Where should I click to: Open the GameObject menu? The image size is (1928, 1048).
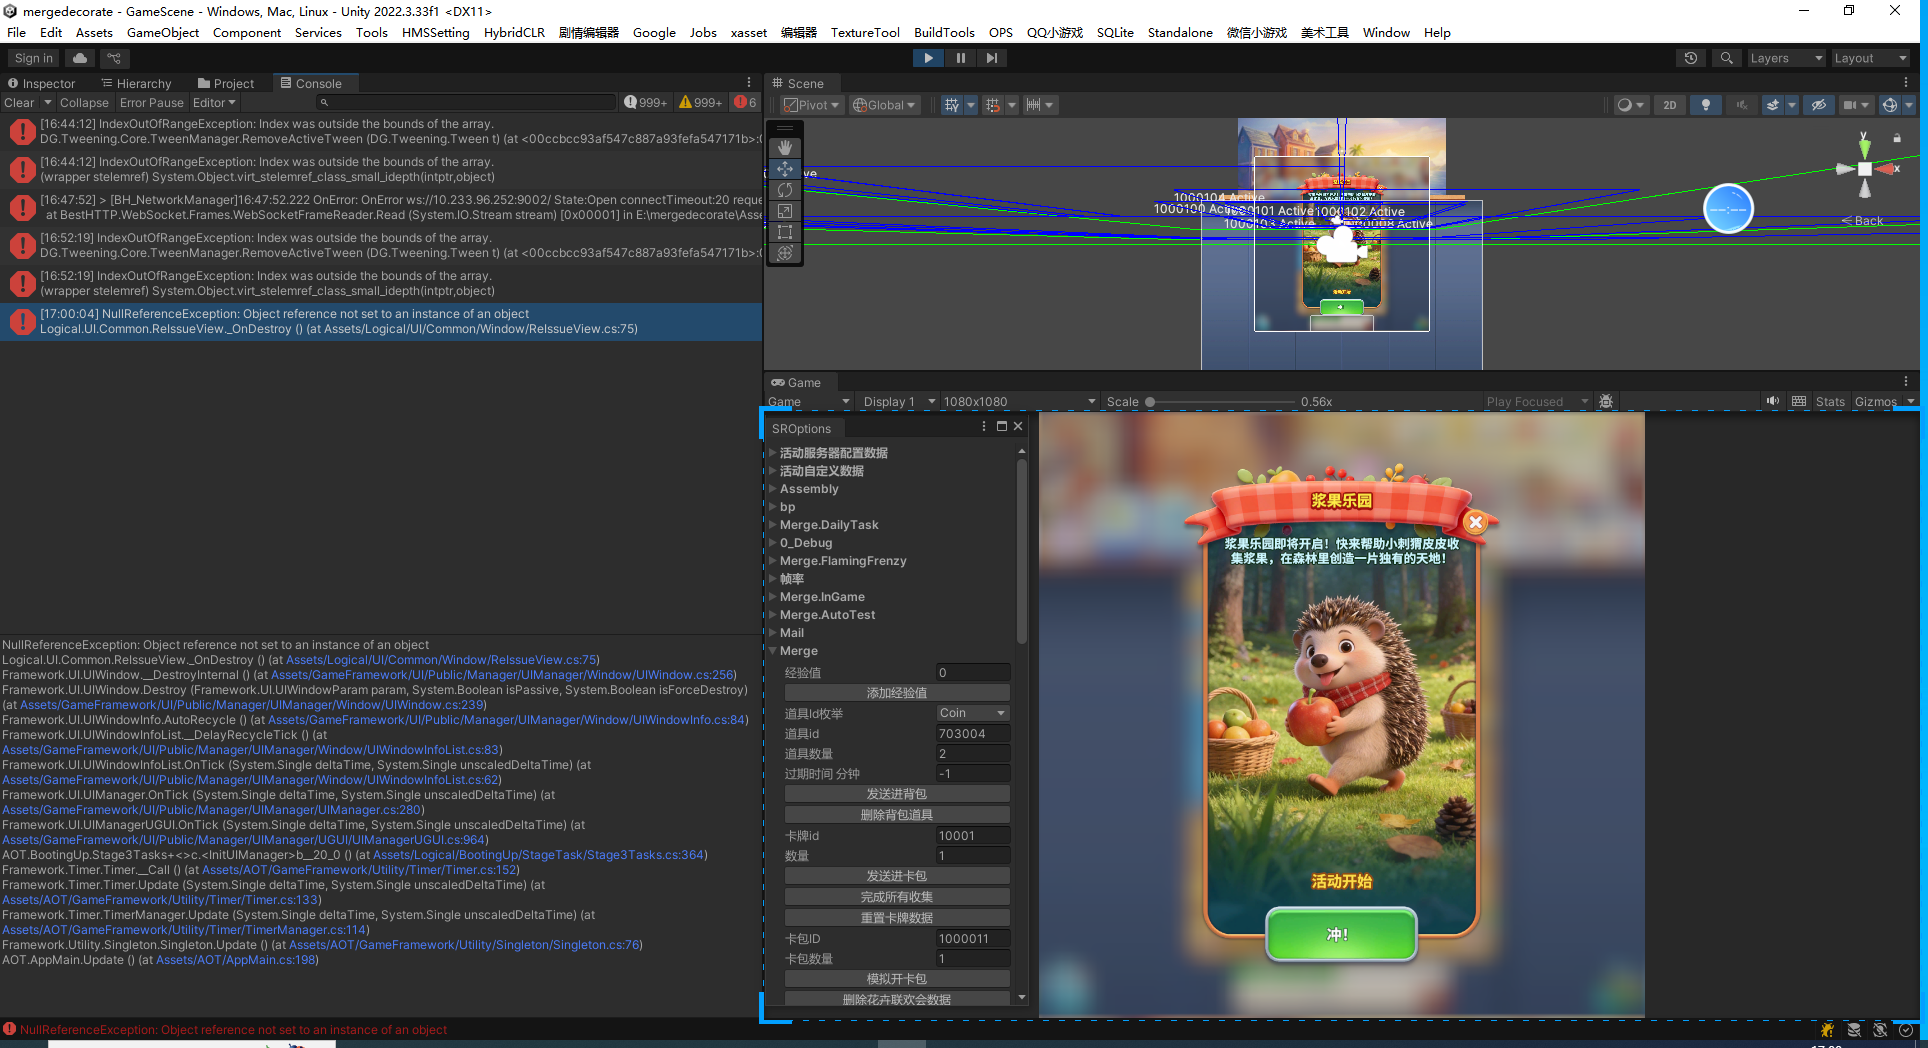pos(162,33)
